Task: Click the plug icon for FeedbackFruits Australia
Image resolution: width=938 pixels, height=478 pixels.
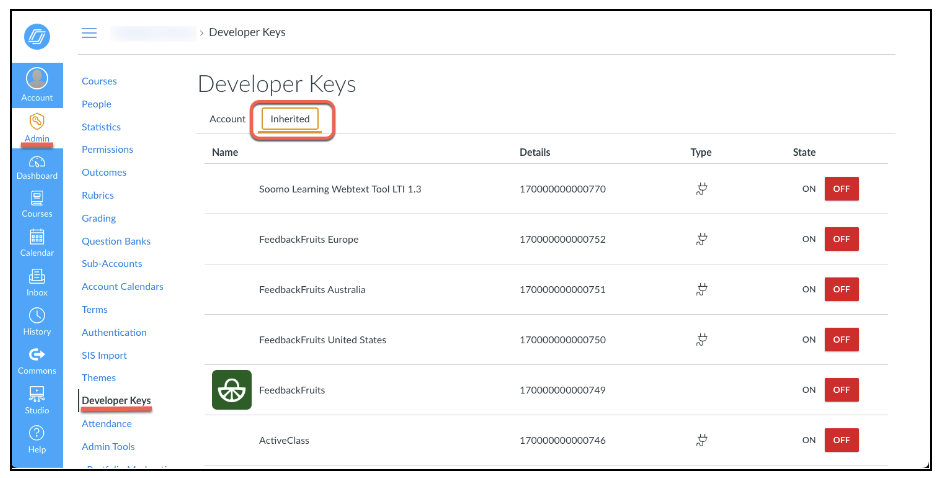Action: click(701, 290)
